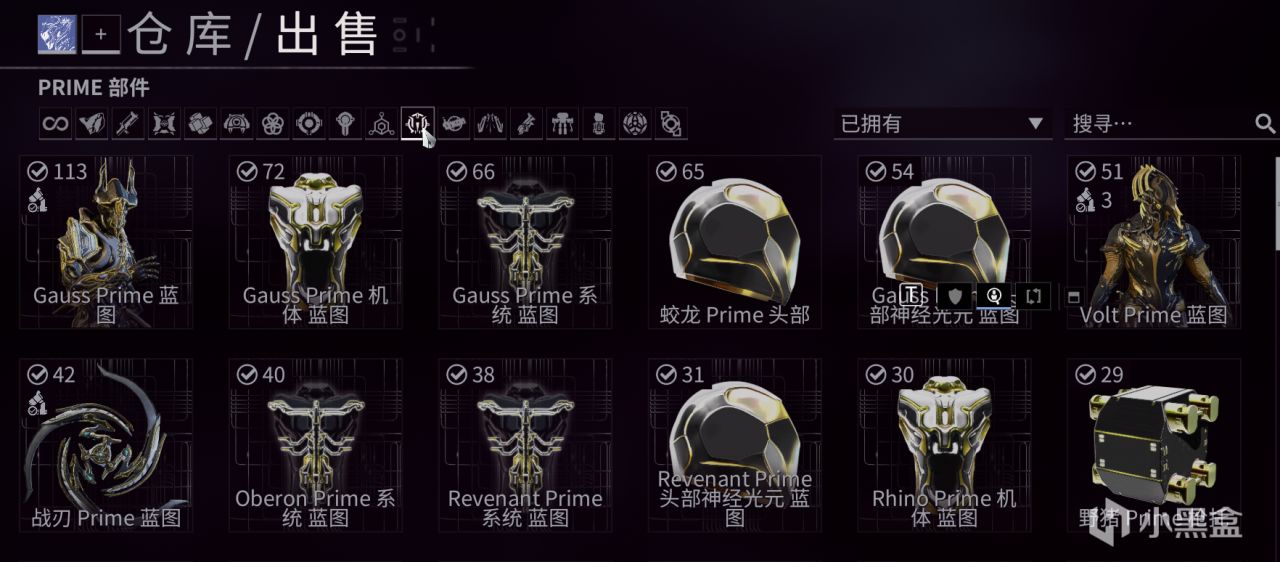Click the shield icon in the overlay bar
1280x562 pixels.
(953, 296)
